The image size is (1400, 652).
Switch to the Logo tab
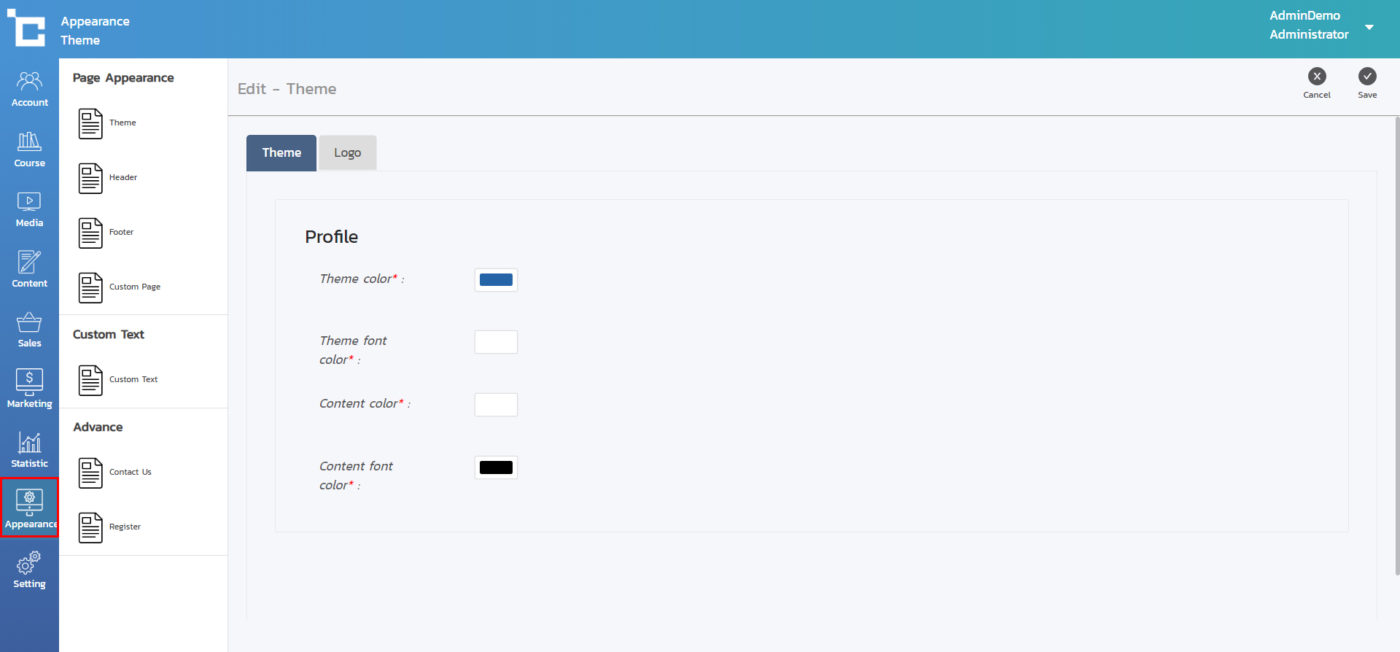click(347, 153)
